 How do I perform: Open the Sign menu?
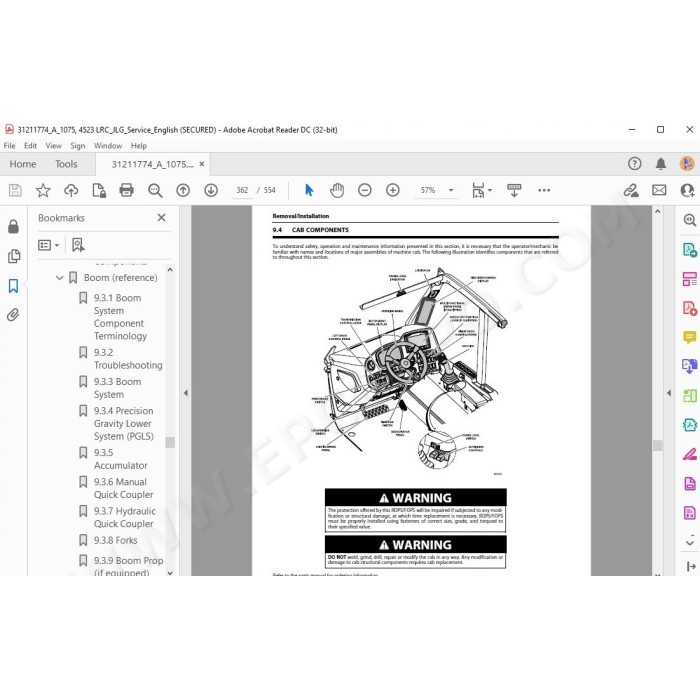[x=77, y=146]
